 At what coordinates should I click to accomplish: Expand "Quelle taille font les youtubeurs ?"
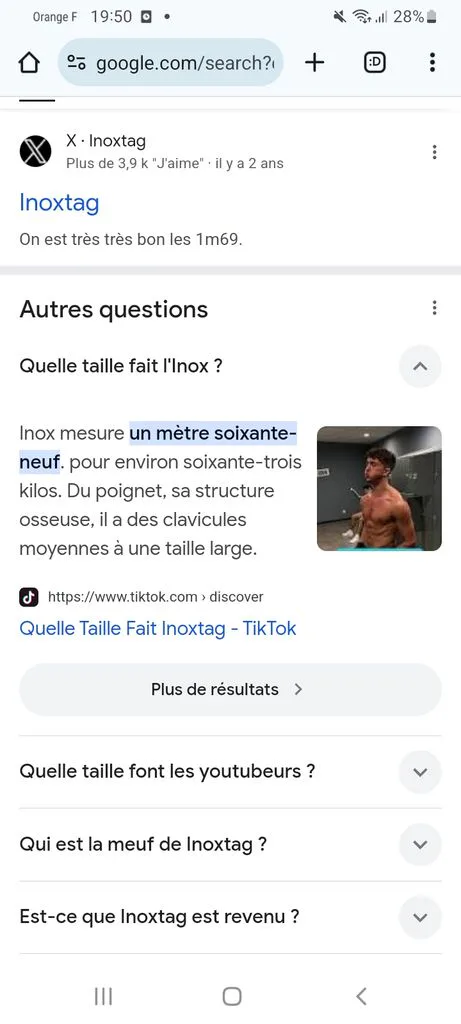point(420,772)
